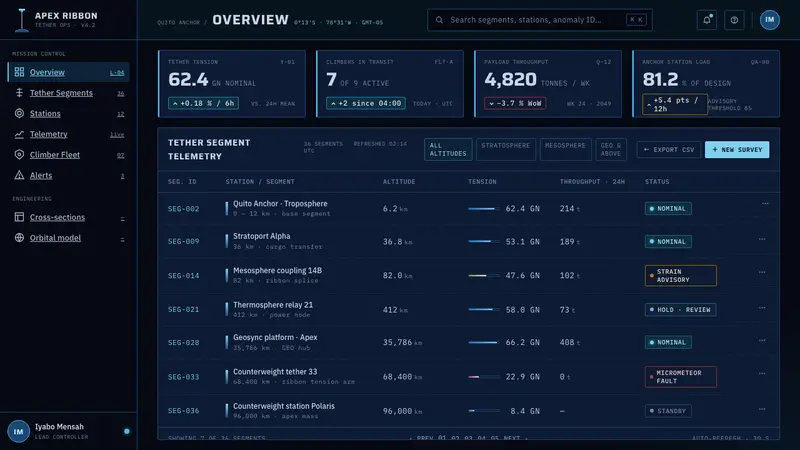Open segment SEG-036 link
The height and width of the screenshot is (450, 800).
[183, 411]
